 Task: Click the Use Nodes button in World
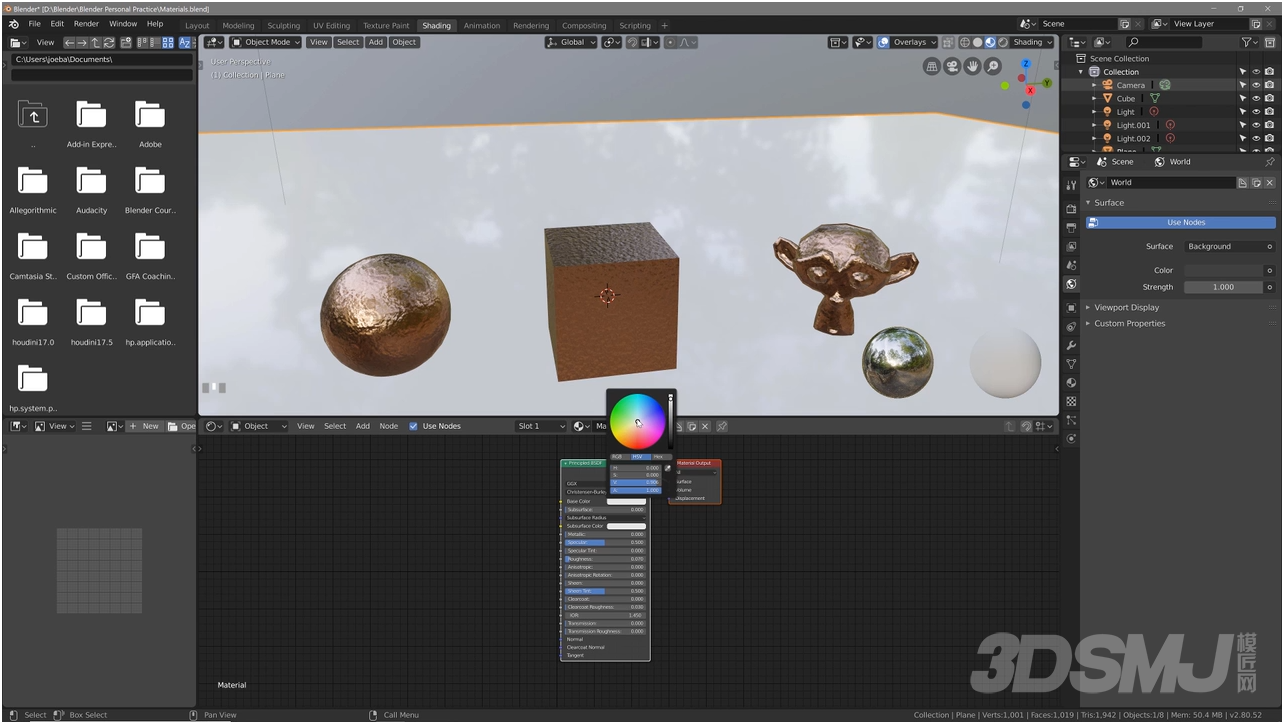pos(1180,223)
